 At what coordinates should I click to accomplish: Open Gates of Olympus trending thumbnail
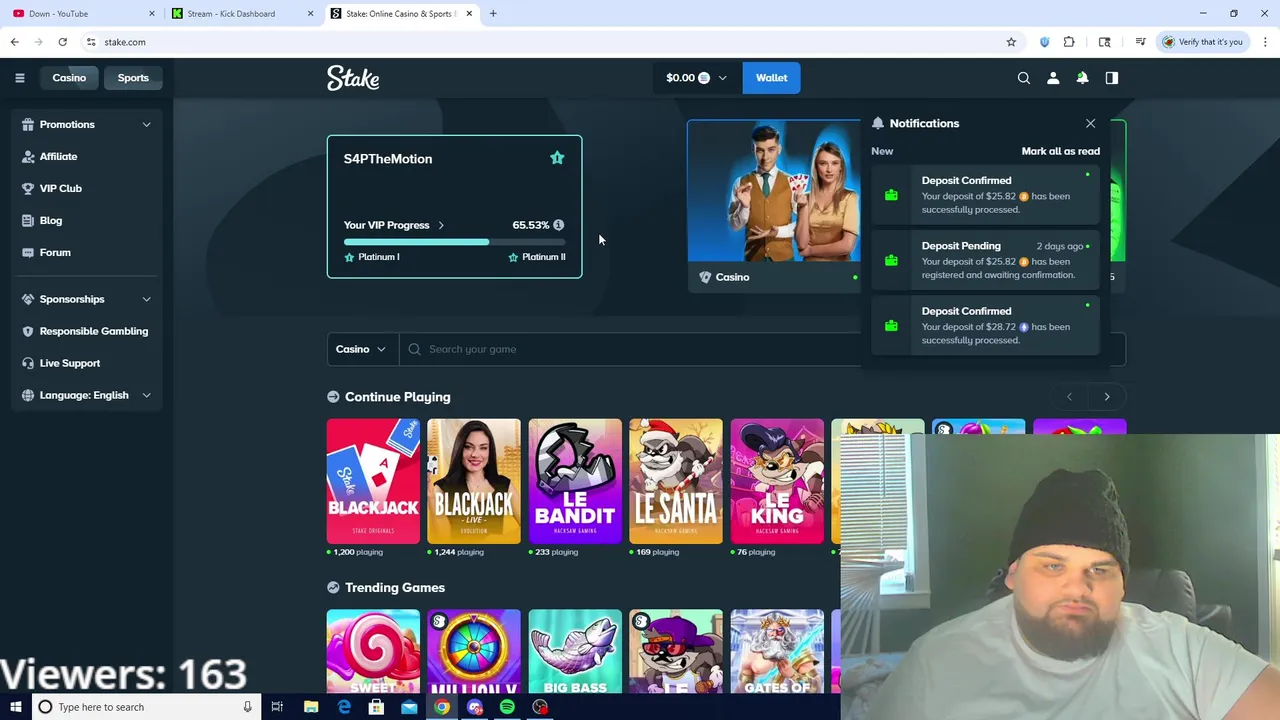coord(777,652)
